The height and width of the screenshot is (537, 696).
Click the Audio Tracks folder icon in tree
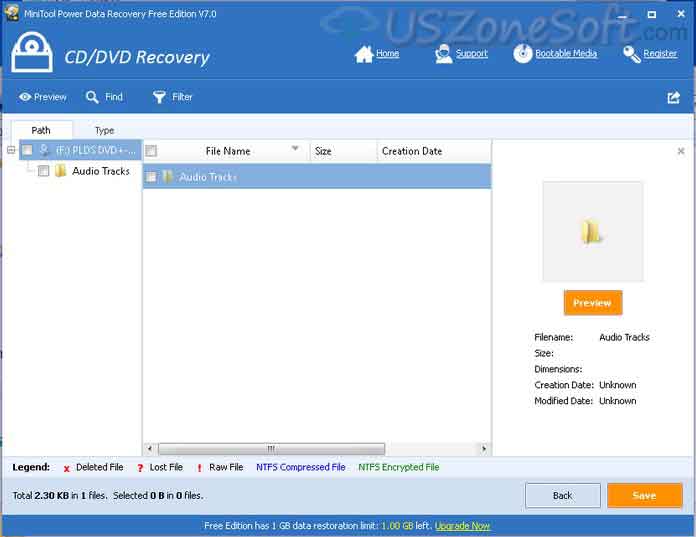[60, 170]
